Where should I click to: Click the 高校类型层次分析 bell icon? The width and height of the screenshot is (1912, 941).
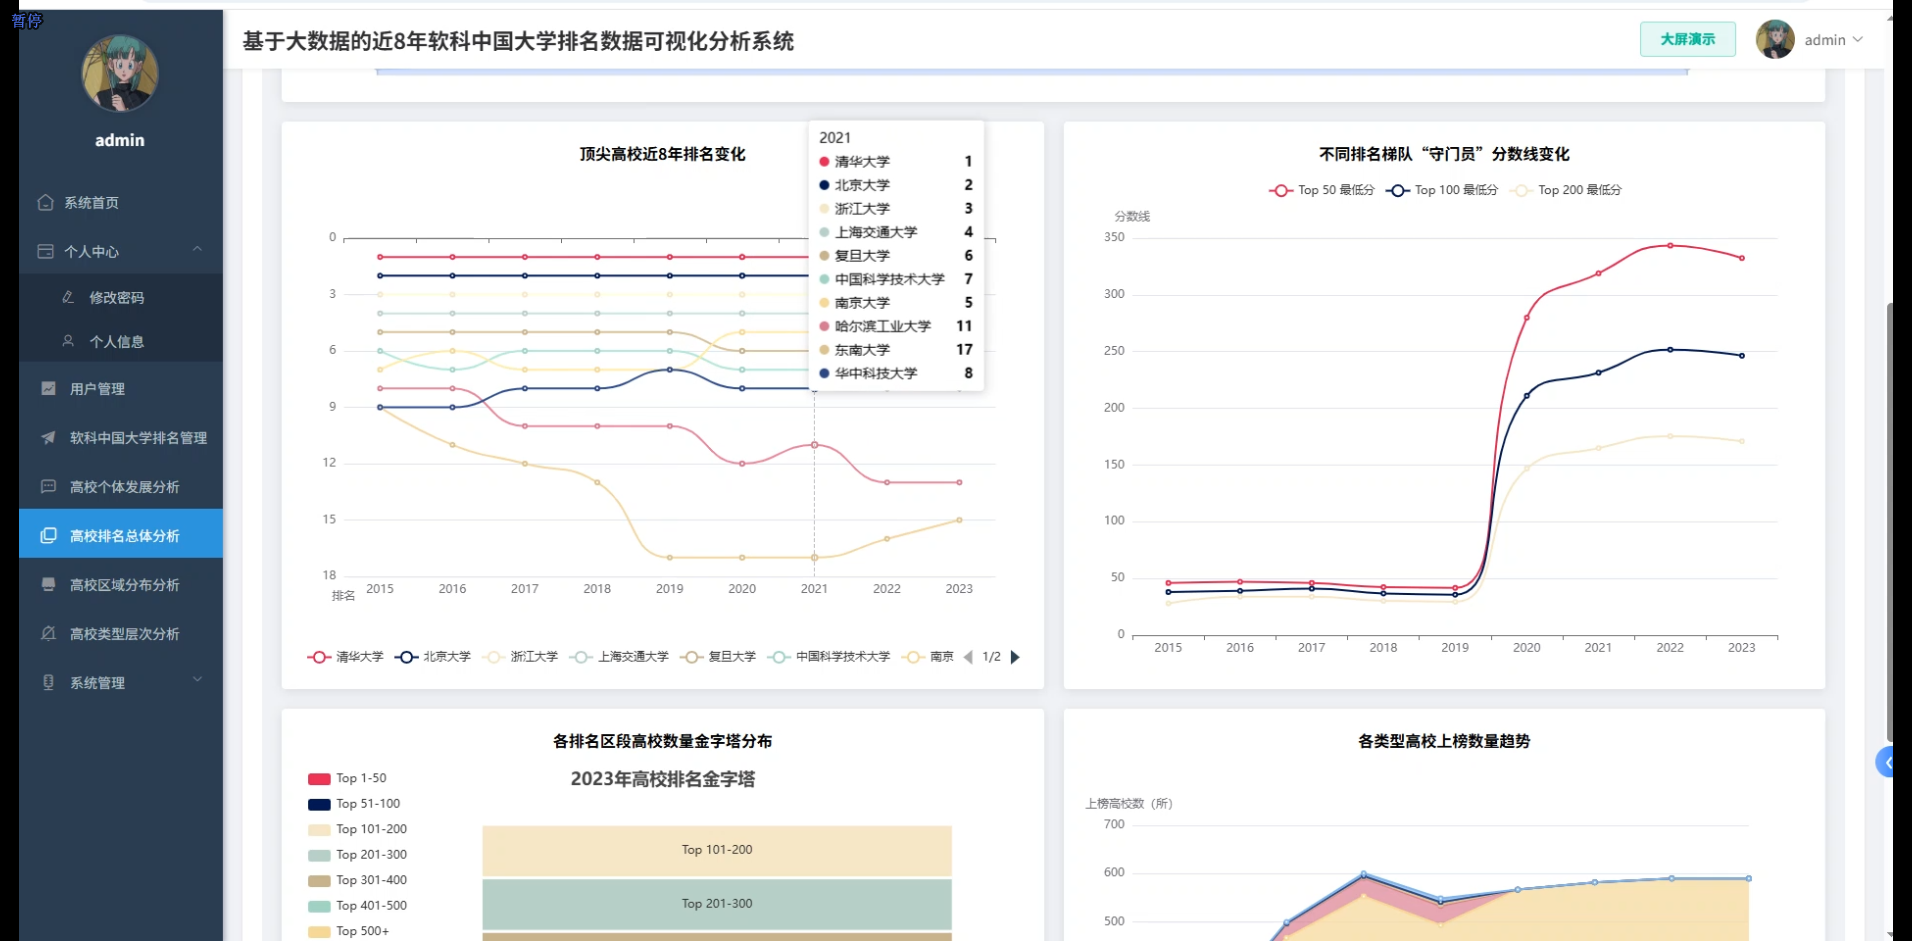point(48,633)
